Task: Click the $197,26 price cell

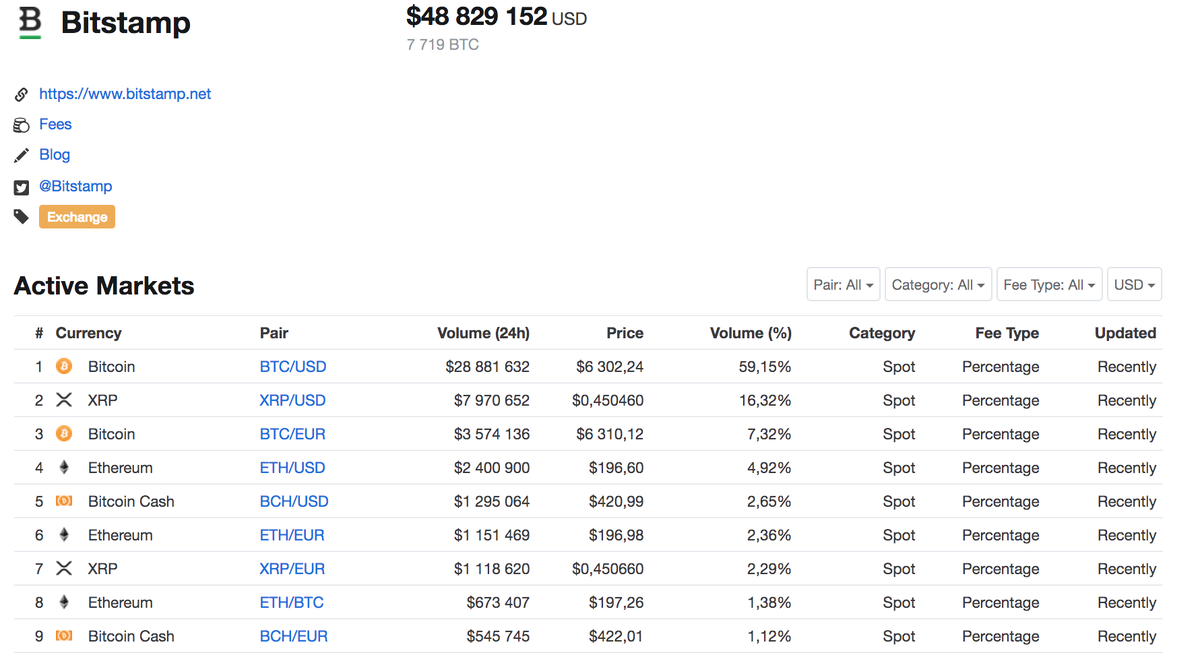Action: pos(615,602)
